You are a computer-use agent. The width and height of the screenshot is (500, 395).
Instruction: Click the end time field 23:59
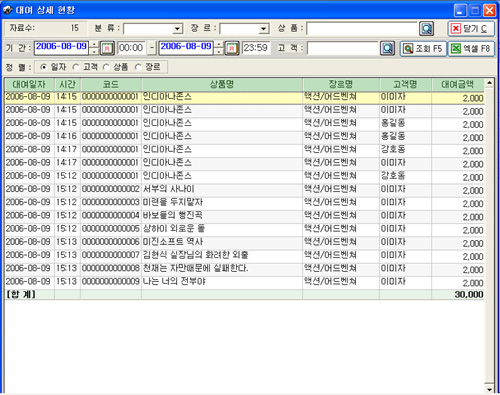point(256,48)
